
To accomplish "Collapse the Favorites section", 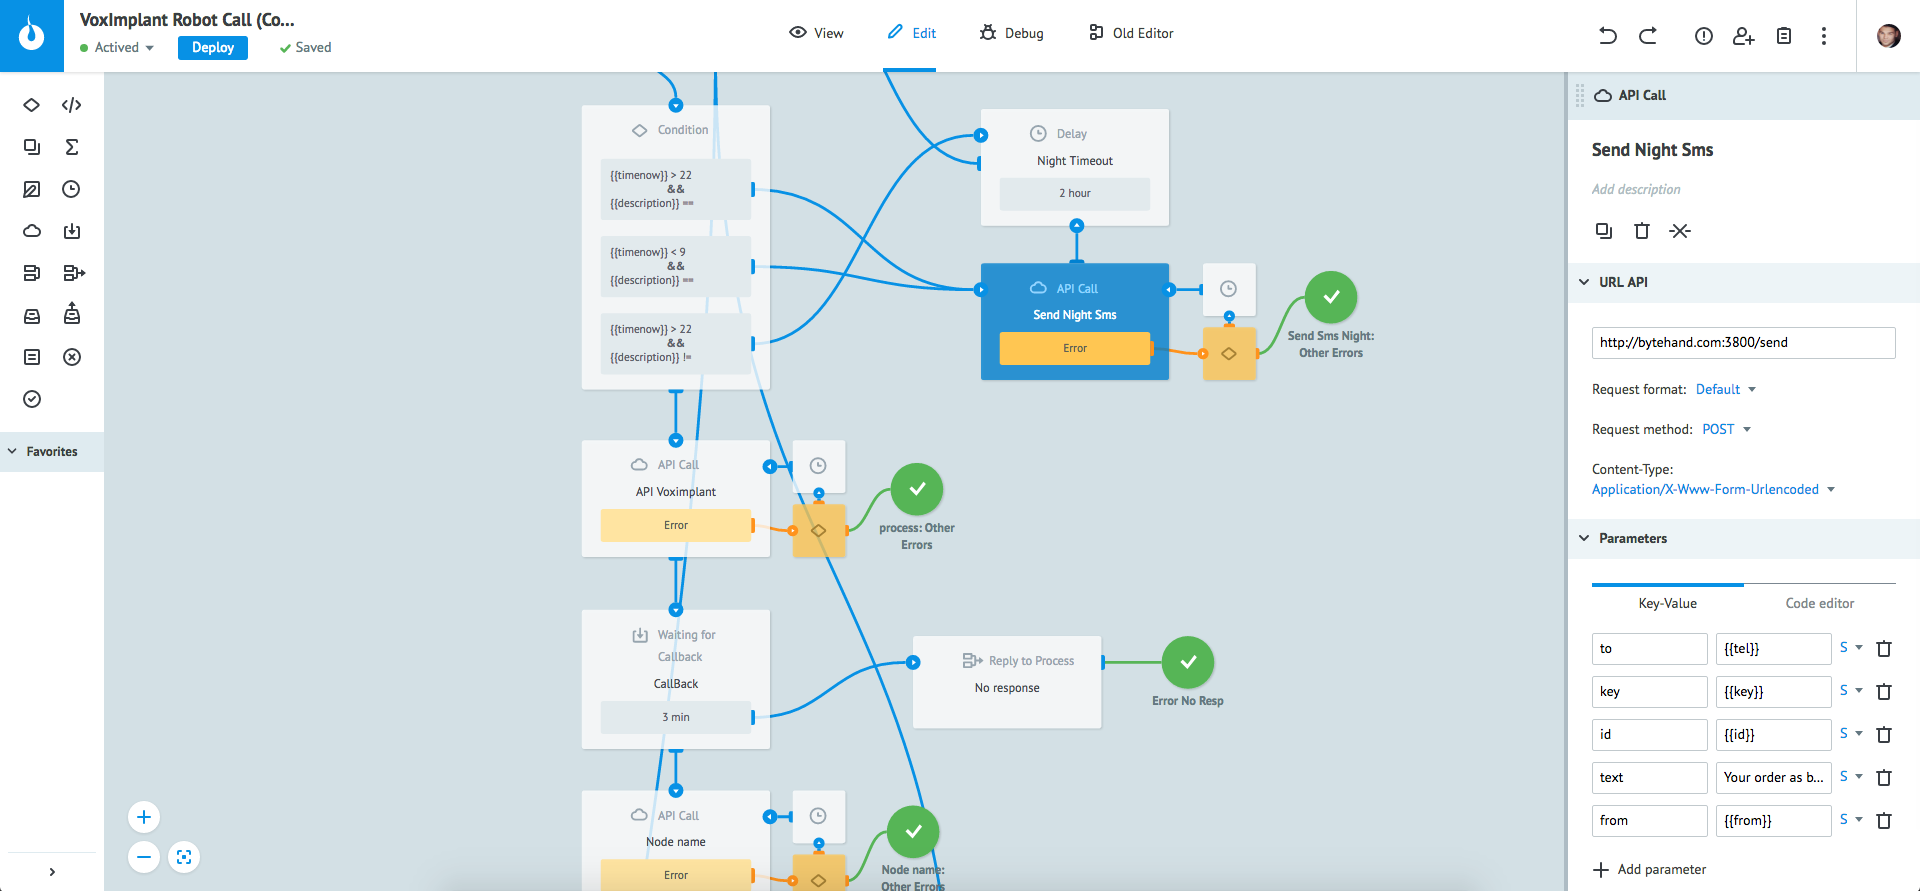I will (13, 452).
